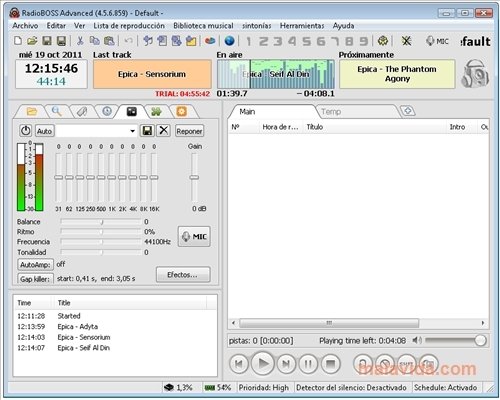Select numbered preset 1 in the toolbar
The image size is (500, 400).
pos(248,41)
